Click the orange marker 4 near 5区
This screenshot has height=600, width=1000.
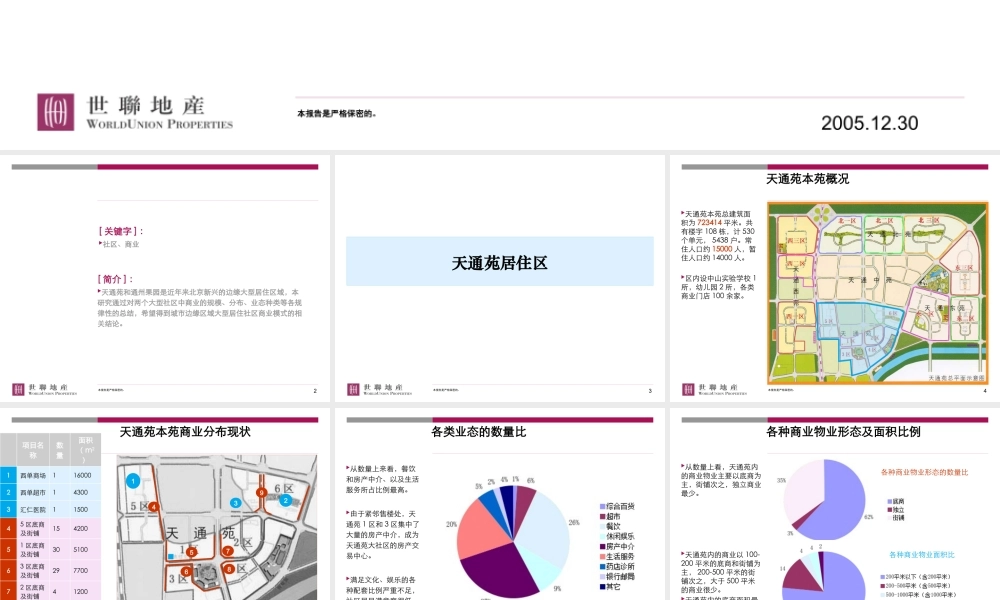154,507
